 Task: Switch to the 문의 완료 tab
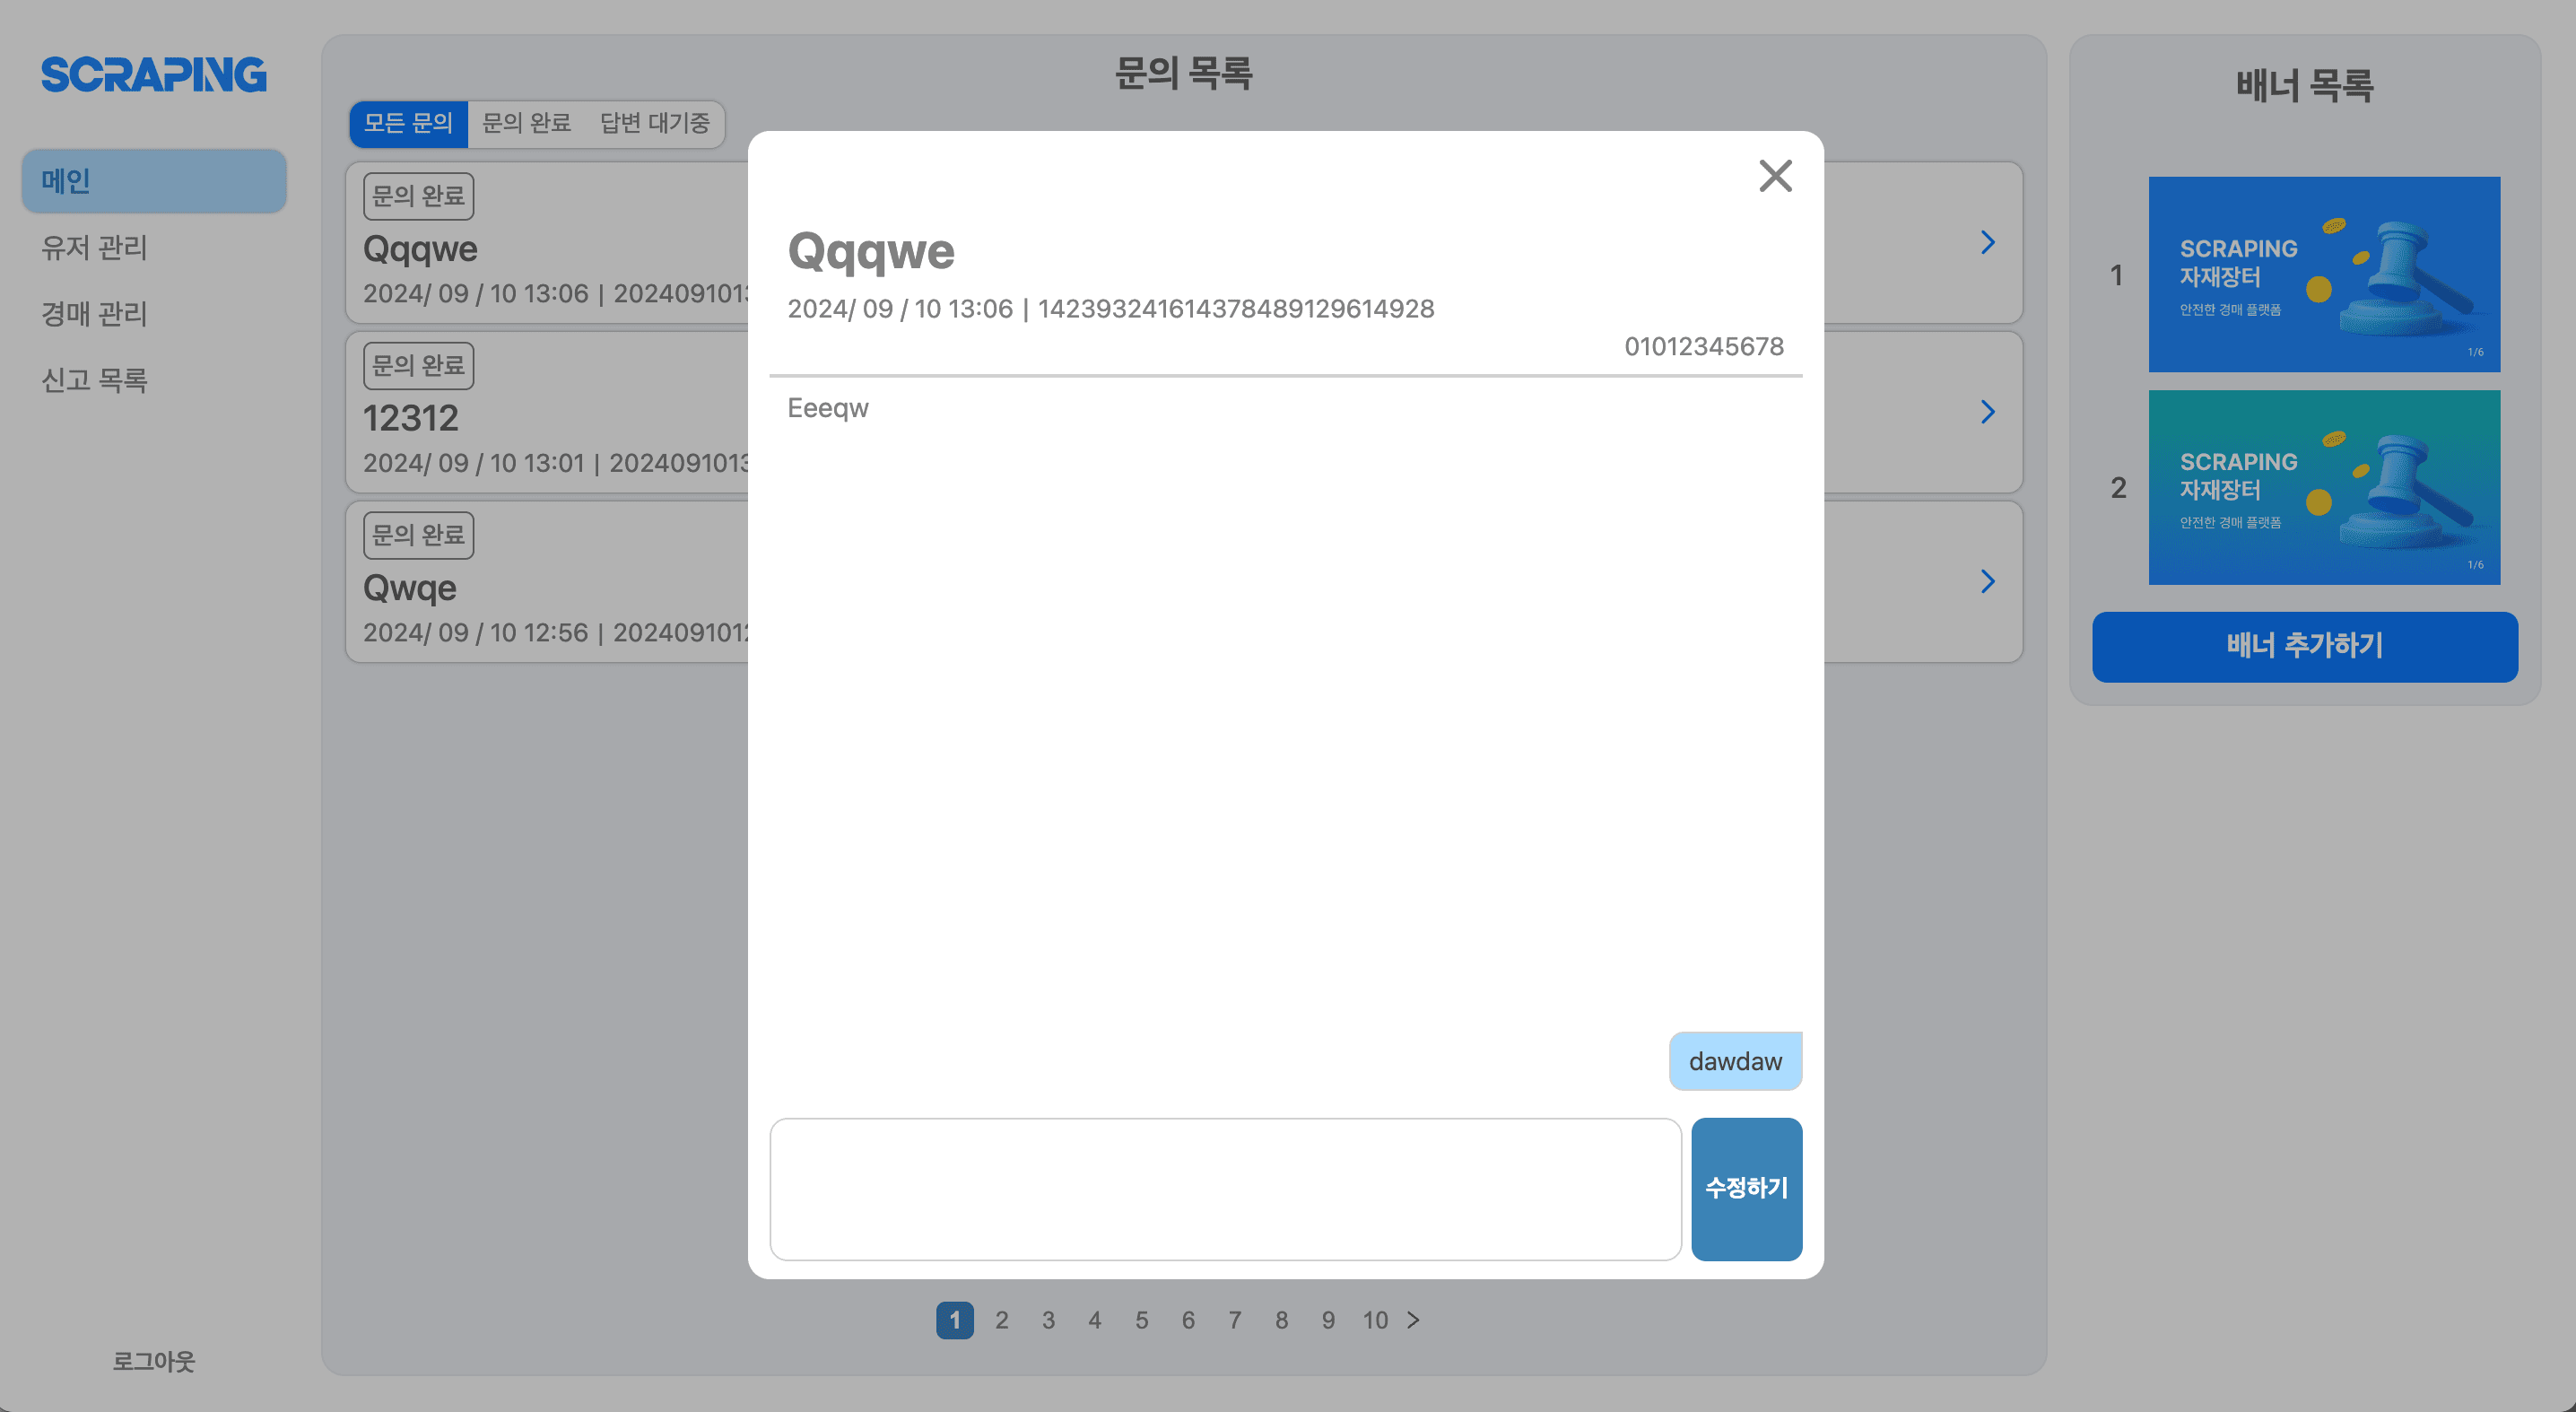click(x=526, y=123)
